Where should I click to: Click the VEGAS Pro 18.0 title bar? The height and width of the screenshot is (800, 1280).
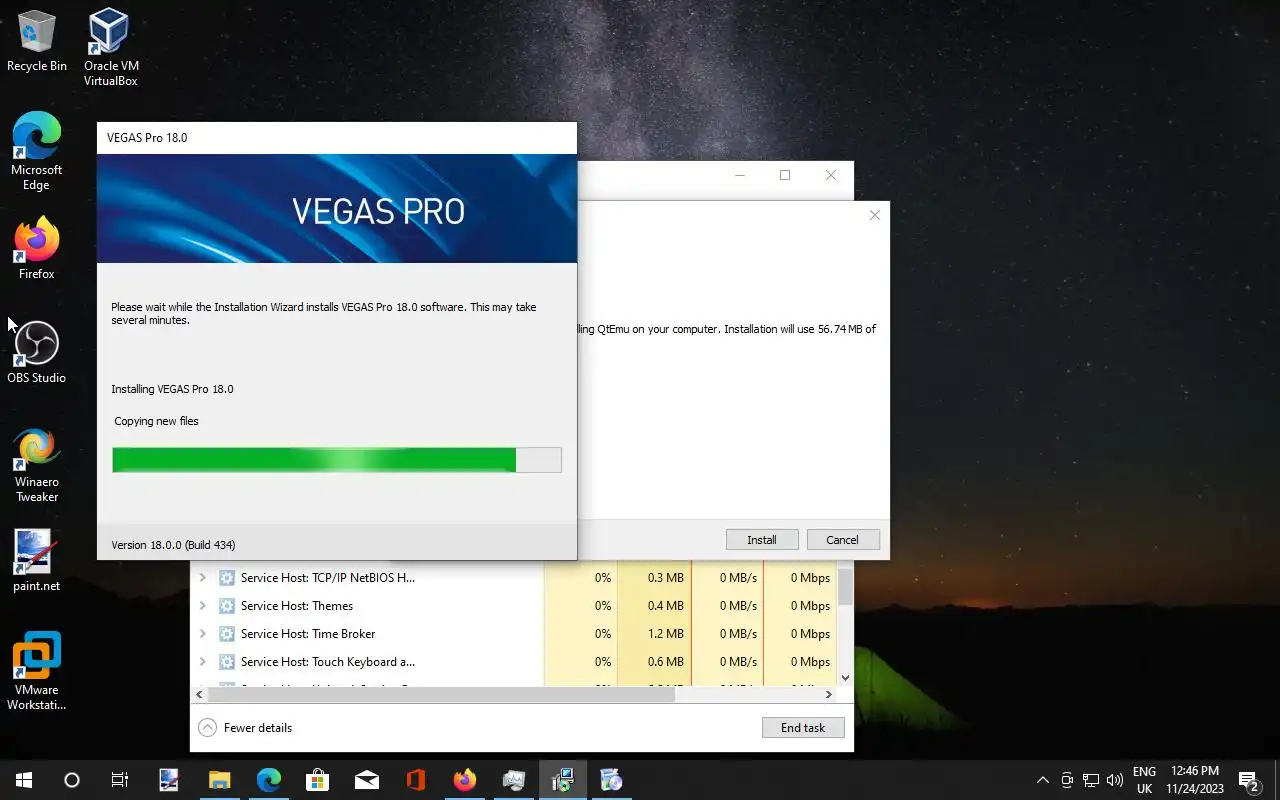coord(337,138)
